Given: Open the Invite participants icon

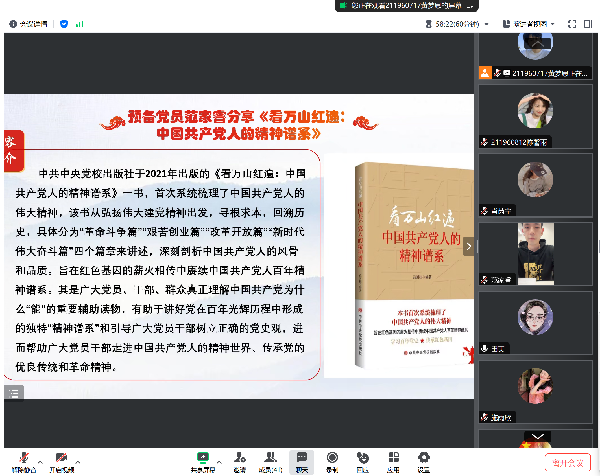Looking at the screenshot, I should click(x=239, y=459).
